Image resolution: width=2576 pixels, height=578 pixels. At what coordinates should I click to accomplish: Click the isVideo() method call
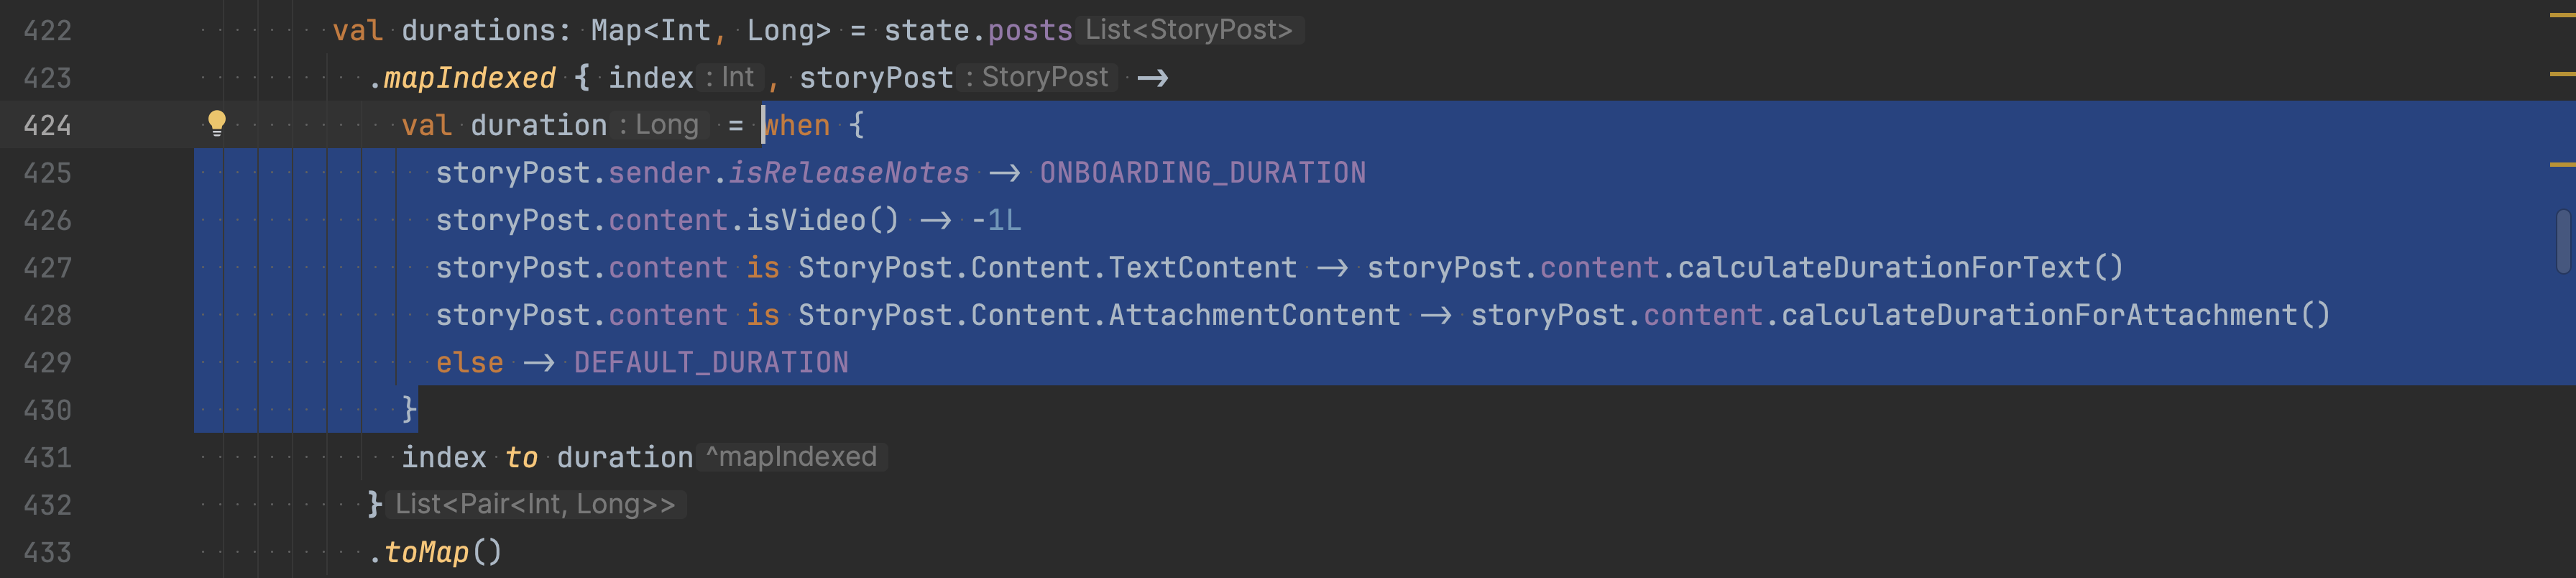pyautogui.click(x=821, y=220)
